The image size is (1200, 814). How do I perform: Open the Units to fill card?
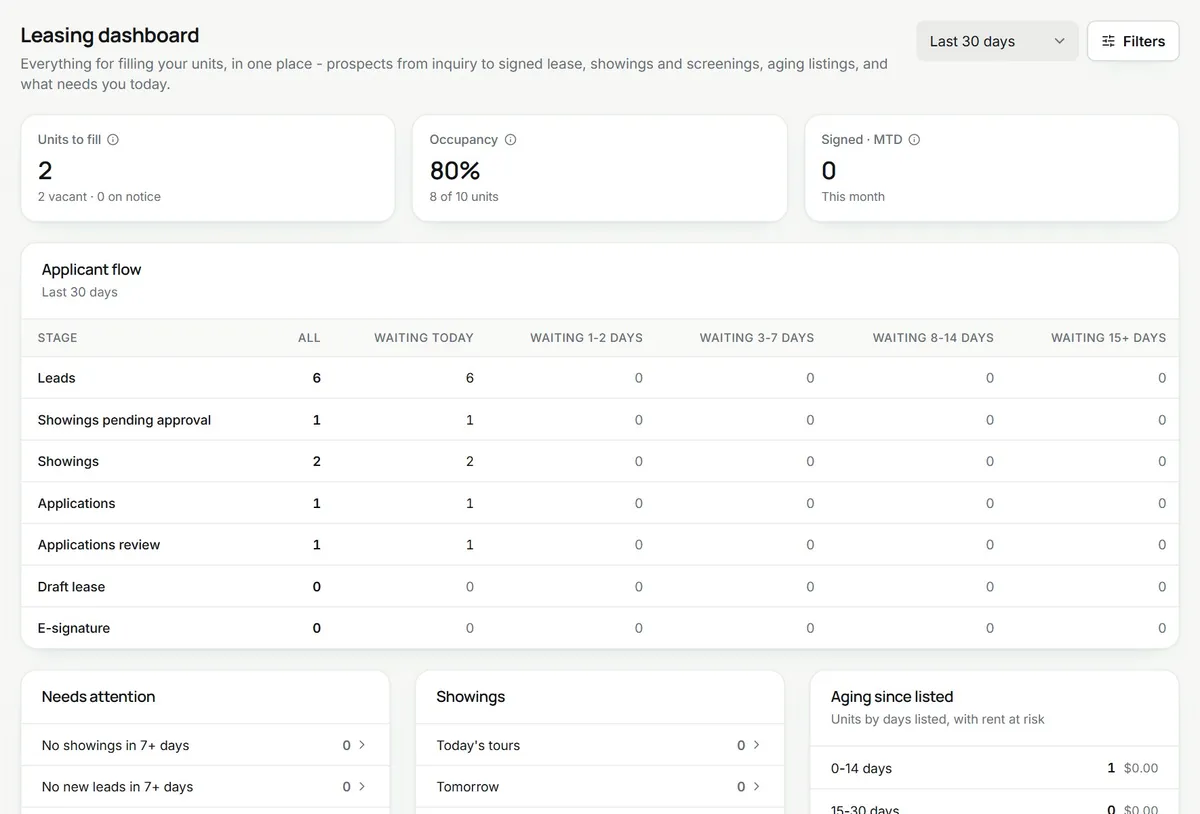[208, 168]
